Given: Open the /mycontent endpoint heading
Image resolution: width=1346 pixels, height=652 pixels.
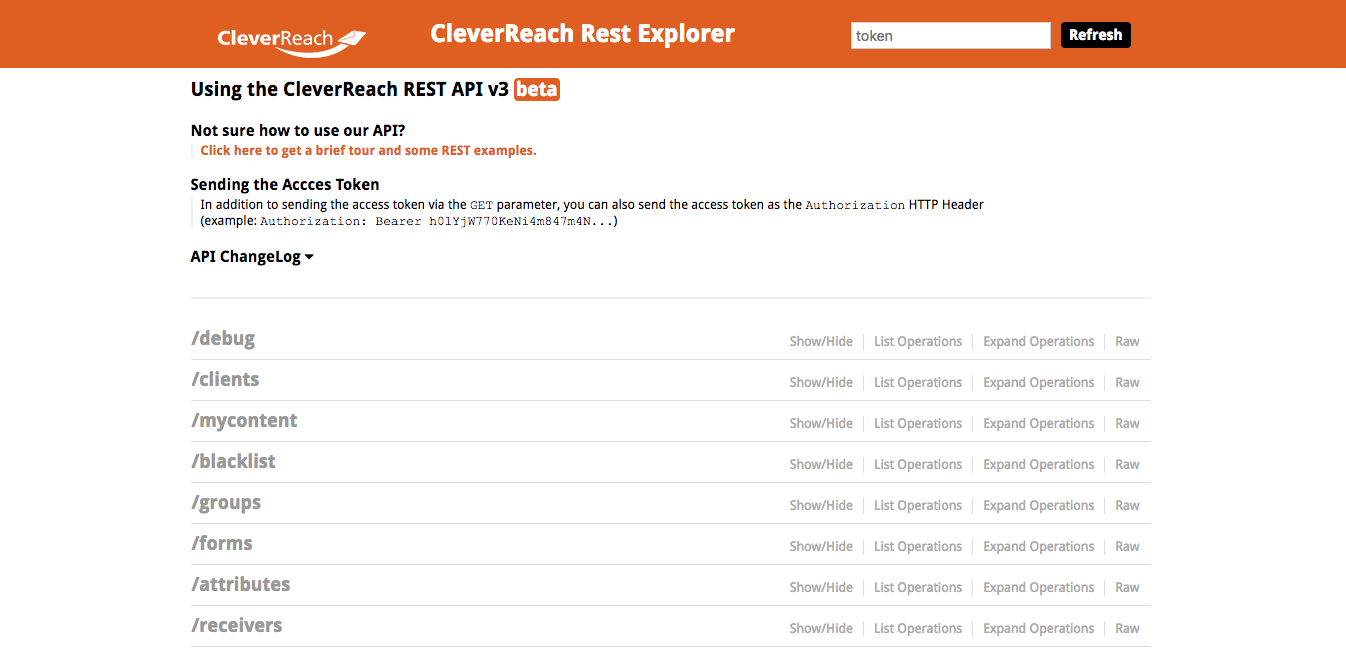Looking at the screenshot, I should click(244, 420).
